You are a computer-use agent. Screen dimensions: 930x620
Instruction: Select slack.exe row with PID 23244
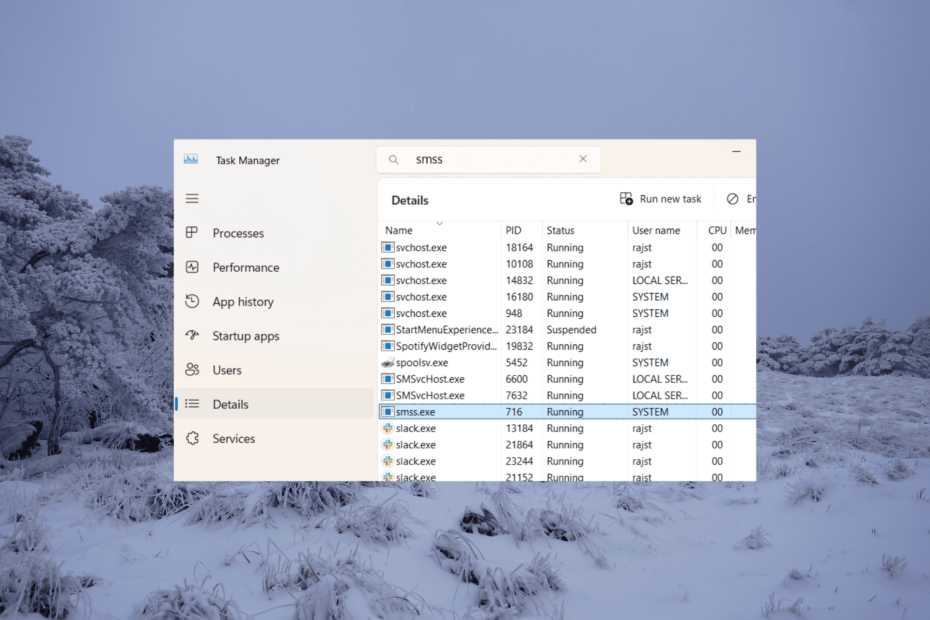tap(566, 461)
